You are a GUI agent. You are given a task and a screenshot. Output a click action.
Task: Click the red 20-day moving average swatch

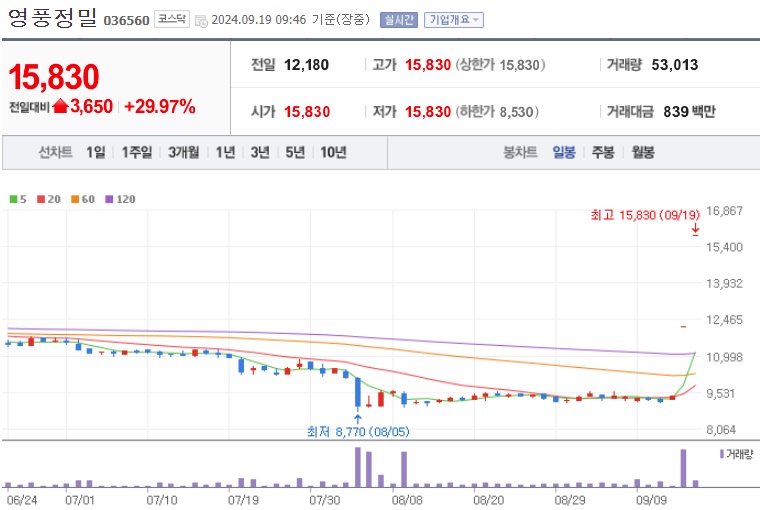41,199
